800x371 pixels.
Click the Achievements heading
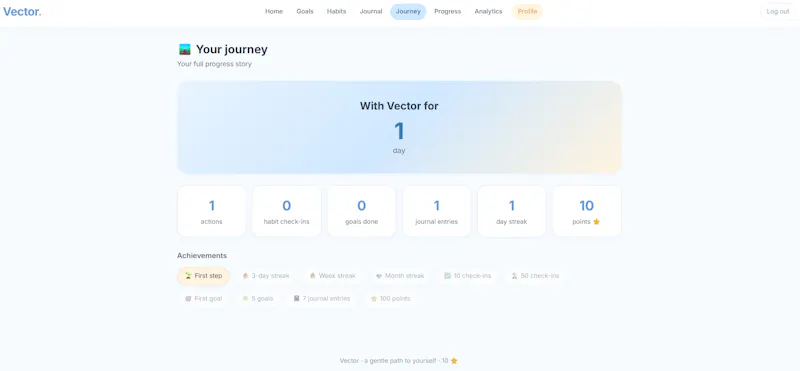coord(202,256)
